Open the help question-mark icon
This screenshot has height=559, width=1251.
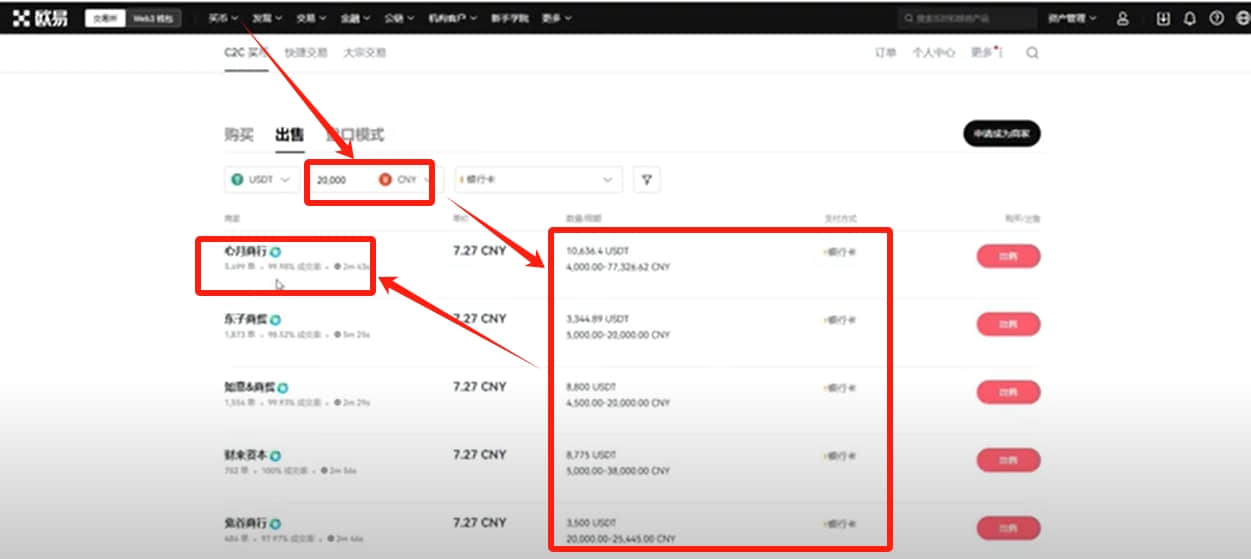click(x=1216, y=18)
